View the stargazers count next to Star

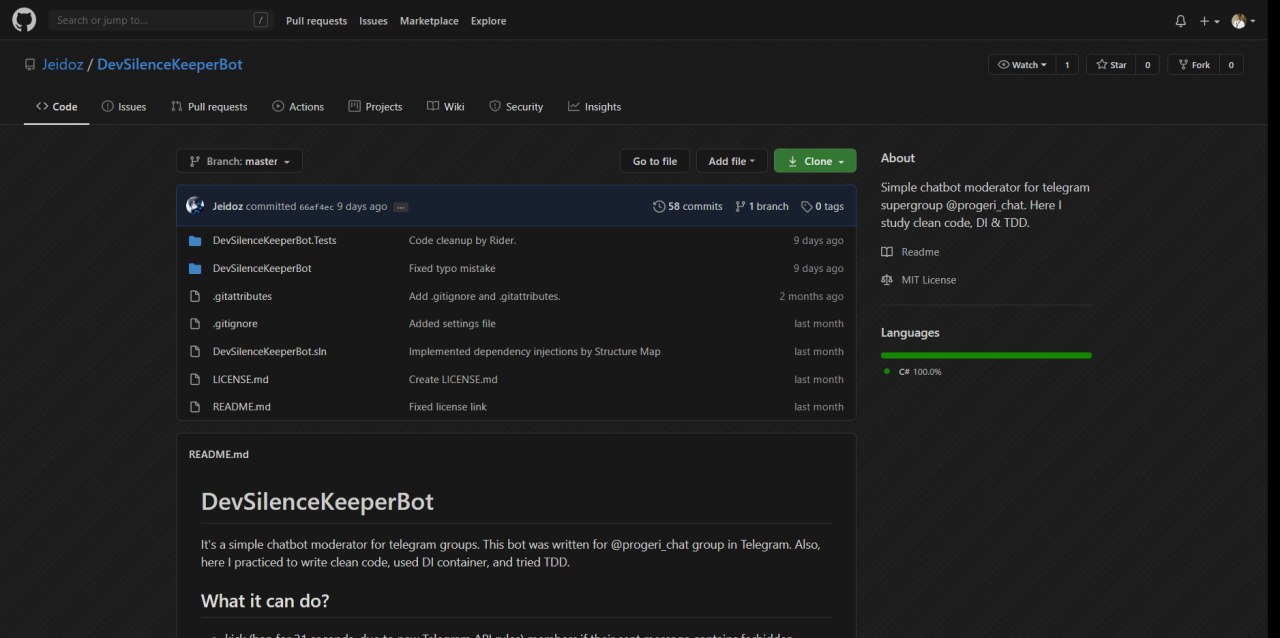pyautogui.click(x=1147, y=65)
